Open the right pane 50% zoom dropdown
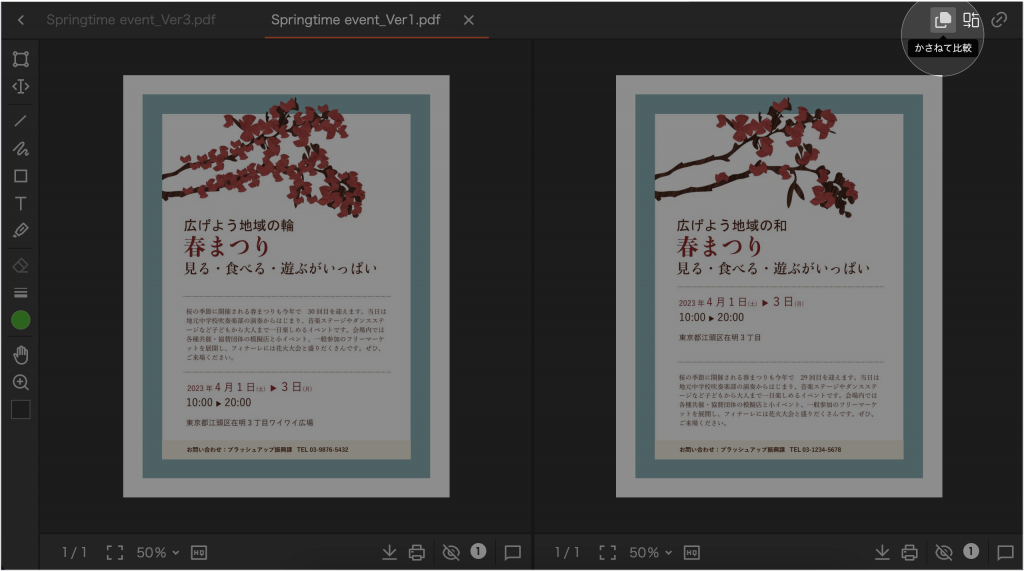The width and height of the screenshot is (1024, 571). point(650,553)
